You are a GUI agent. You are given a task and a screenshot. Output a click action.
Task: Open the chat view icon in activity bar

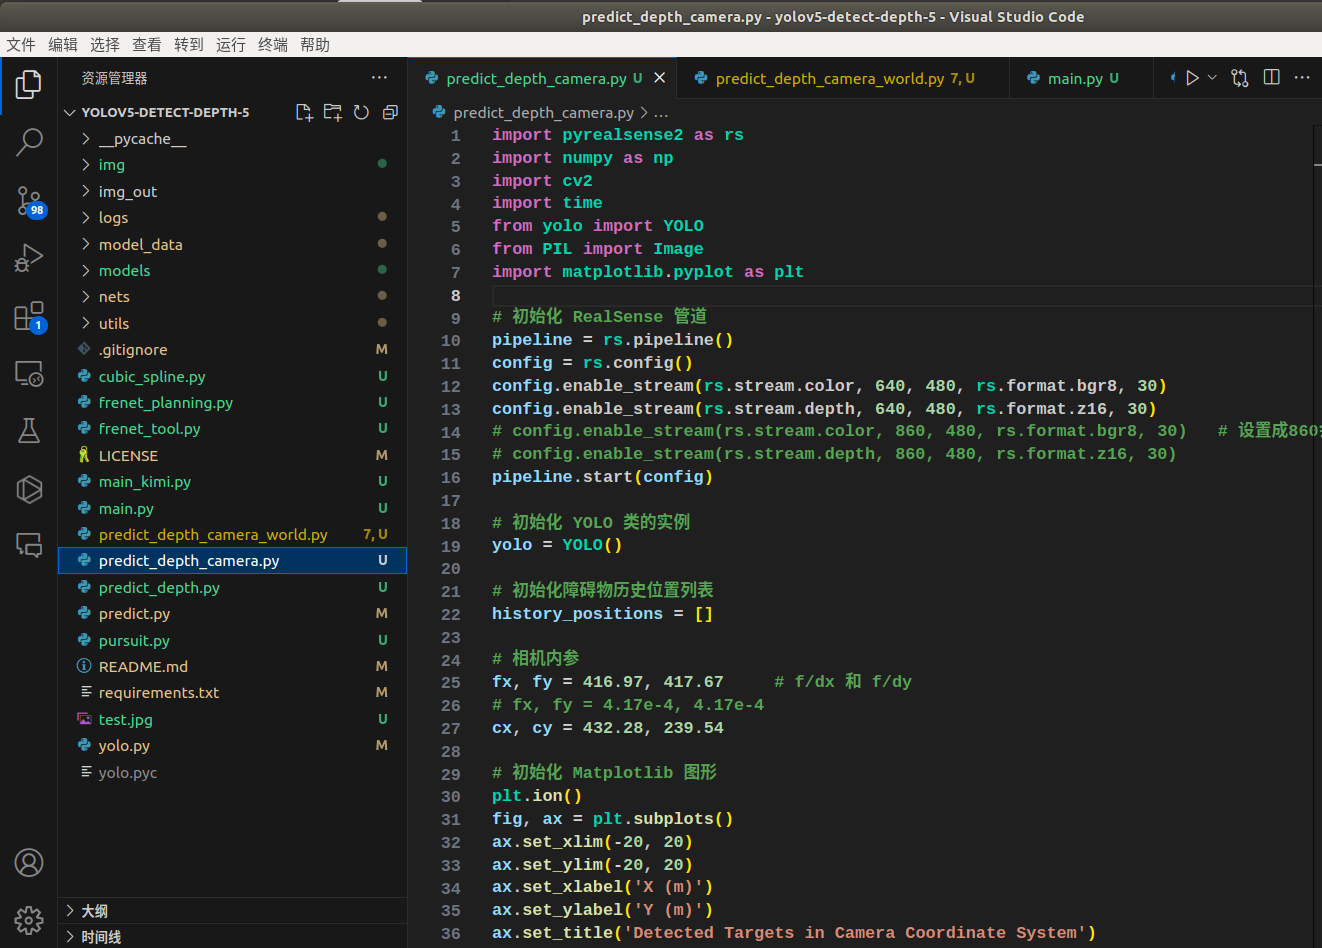click(29, 545)
